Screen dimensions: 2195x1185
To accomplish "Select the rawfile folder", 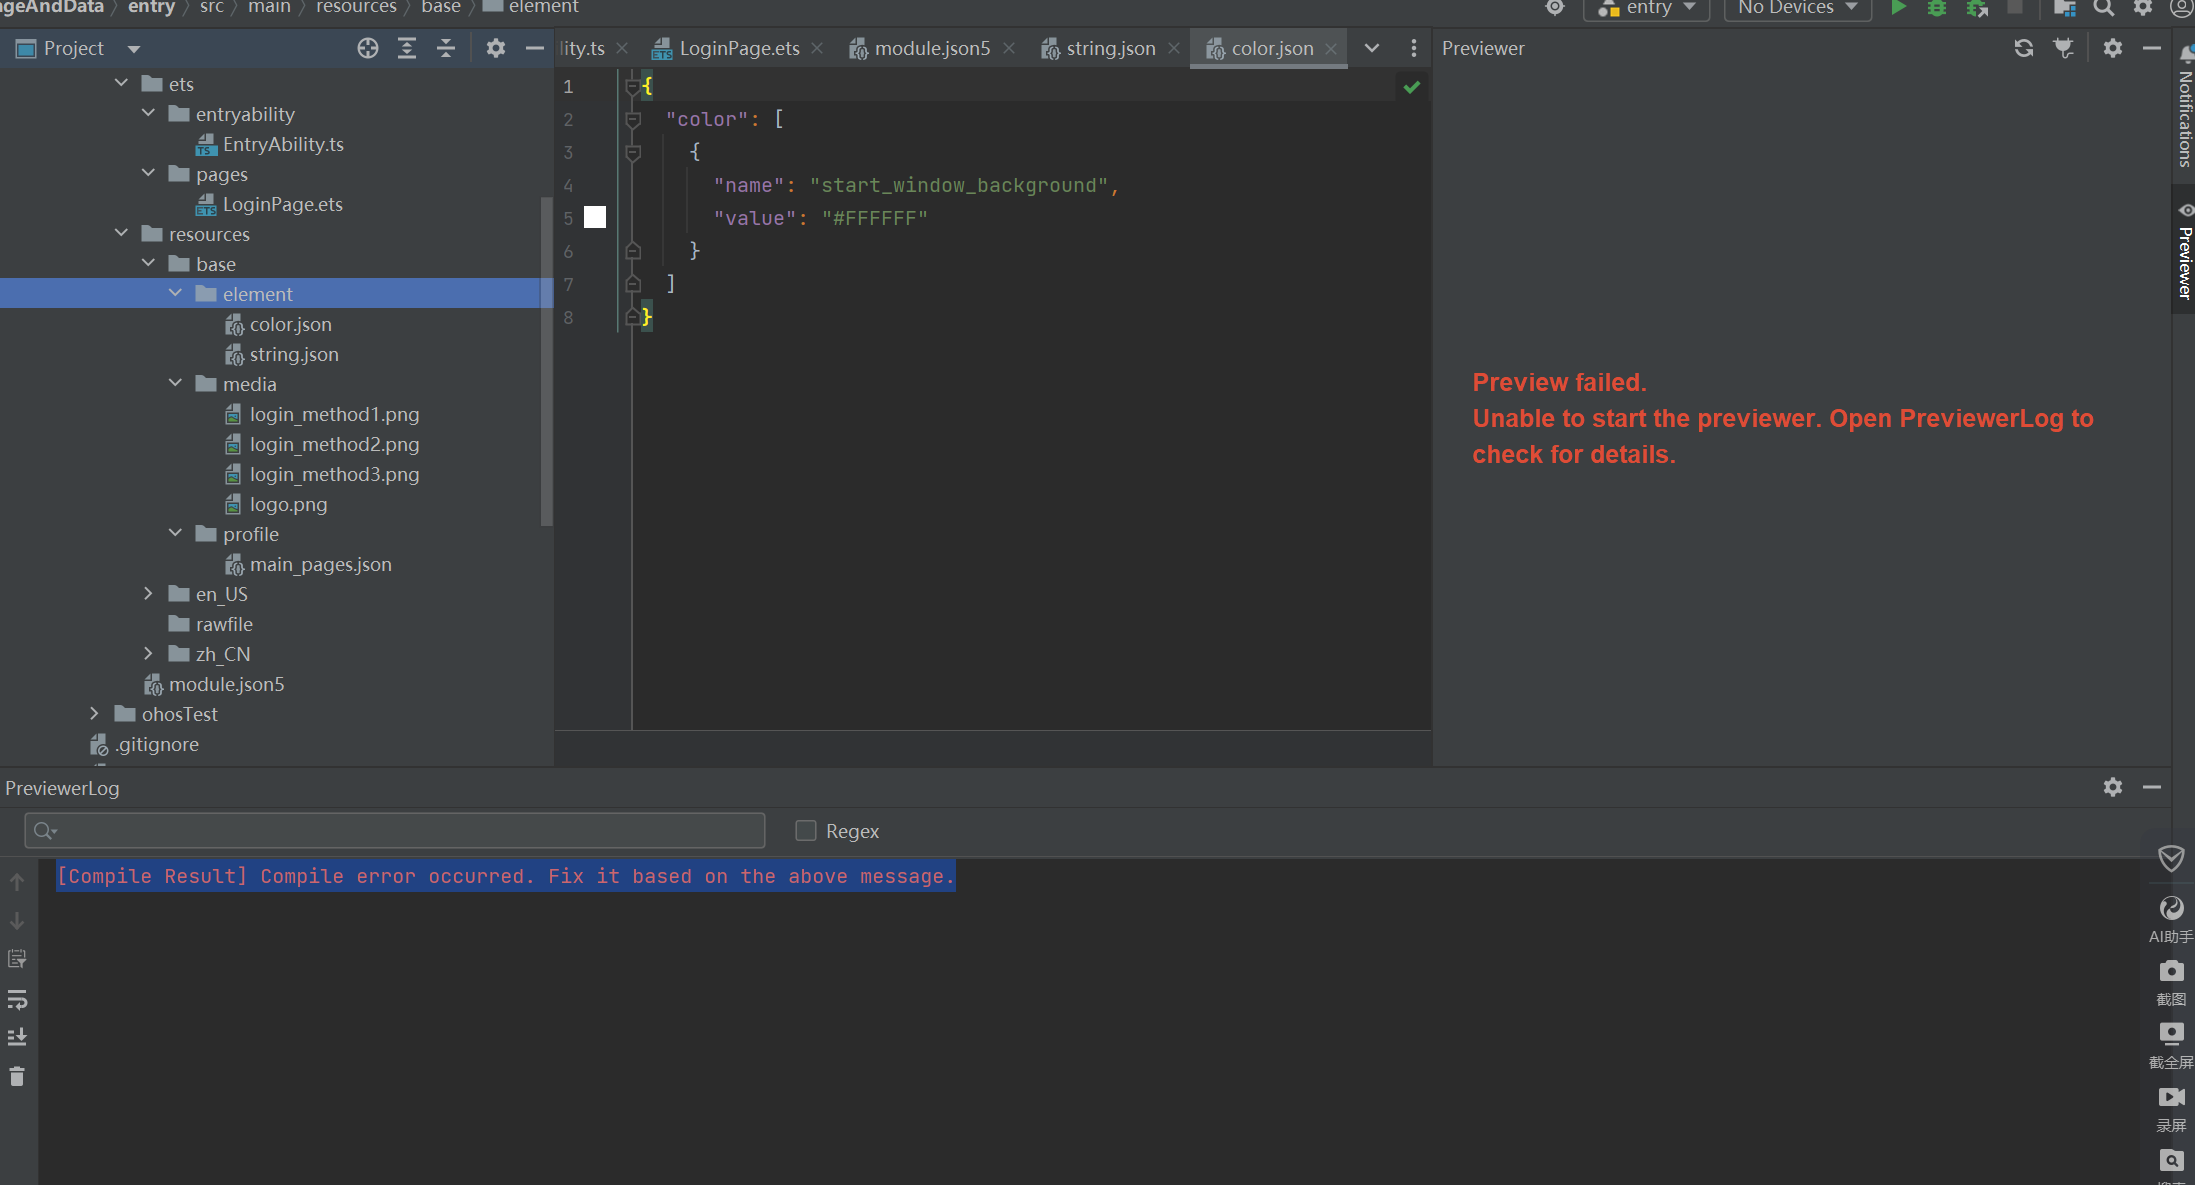I will [224, 624].
